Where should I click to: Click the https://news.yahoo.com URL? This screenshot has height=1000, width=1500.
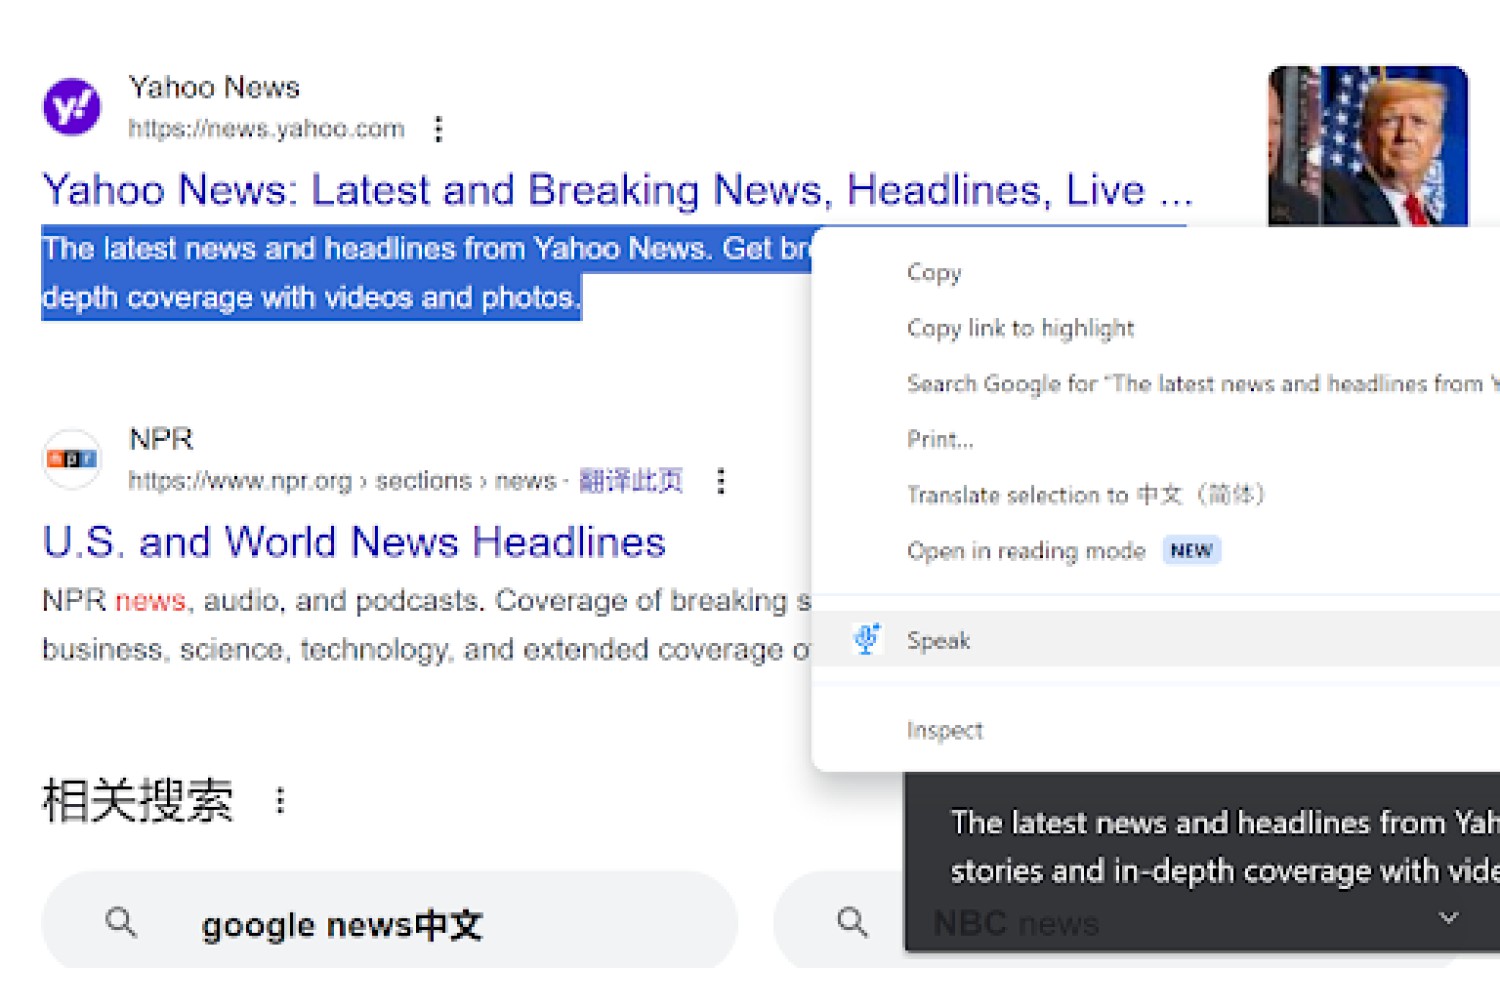266,129
